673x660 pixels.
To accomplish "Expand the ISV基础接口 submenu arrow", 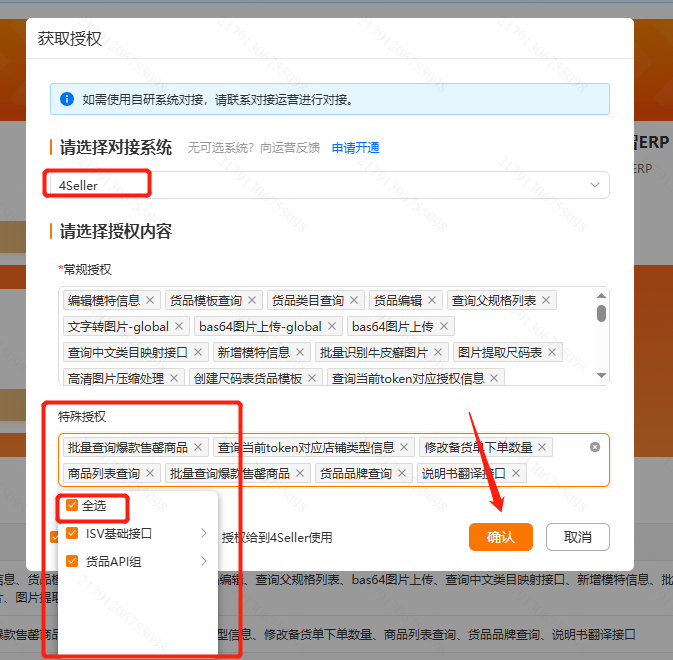I will click(x=204, y=533).
